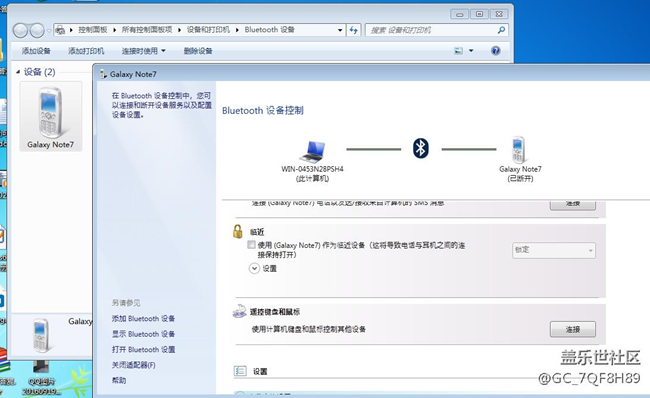Click the remote keyboard and mouse icon
This screenshot has height=398, width=650.
point(240,311)
